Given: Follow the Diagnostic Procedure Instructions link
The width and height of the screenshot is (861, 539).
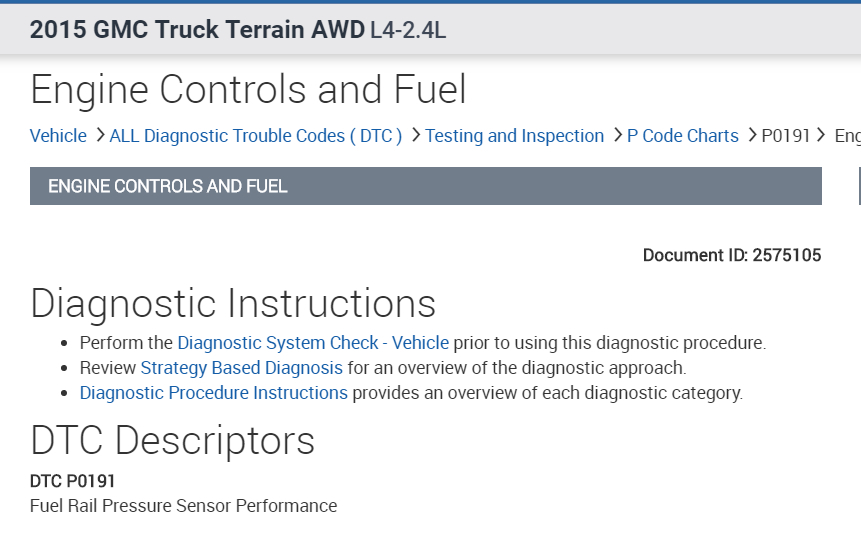Looking at the screenshot, I should click(214, 393).
